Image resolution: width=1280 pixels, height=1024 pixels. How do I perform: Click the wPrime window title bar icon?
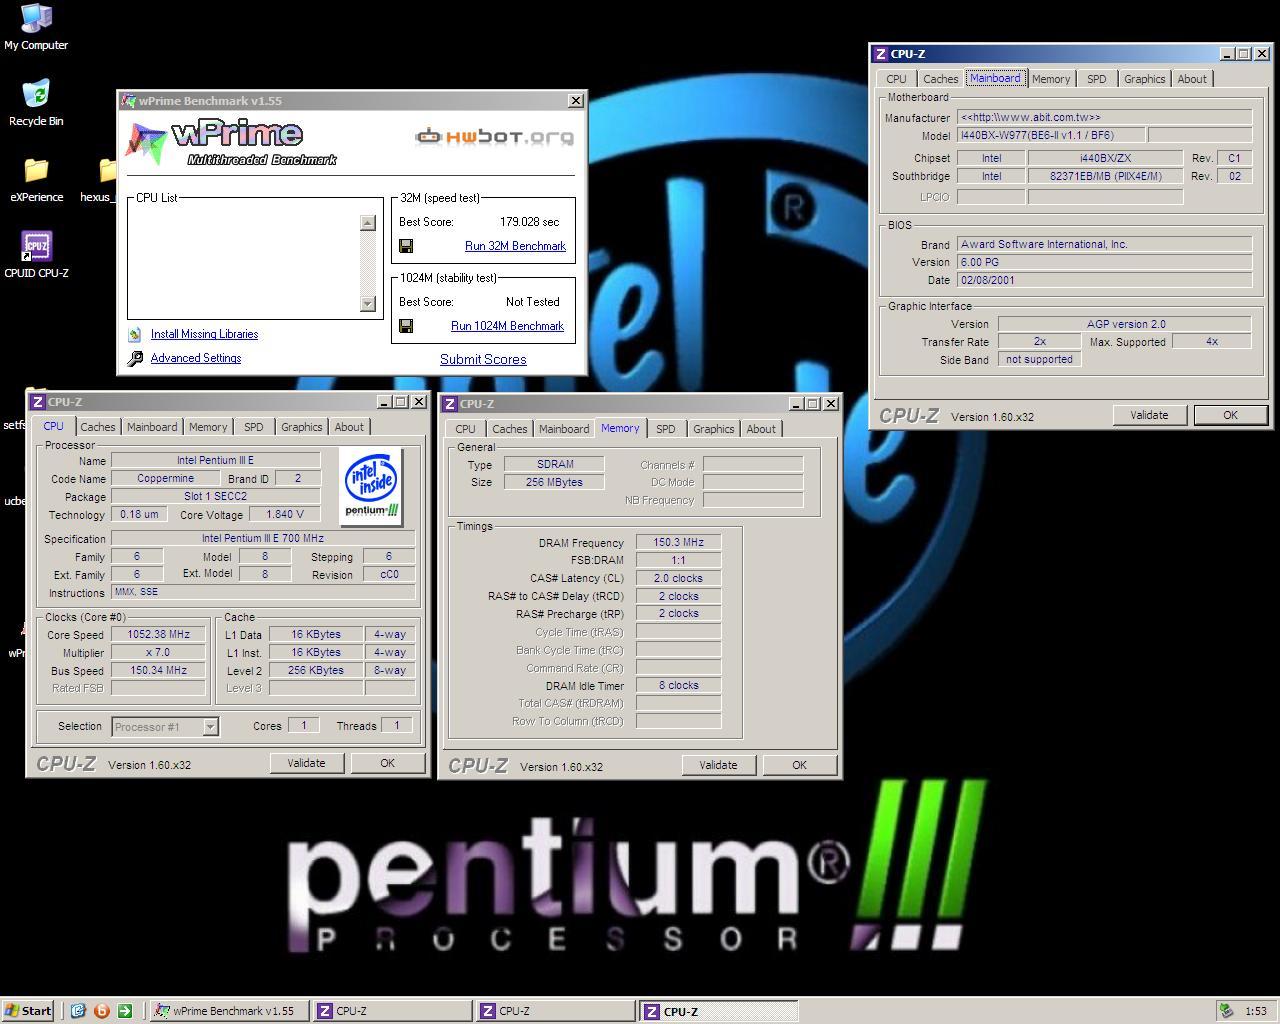(128, 101)
